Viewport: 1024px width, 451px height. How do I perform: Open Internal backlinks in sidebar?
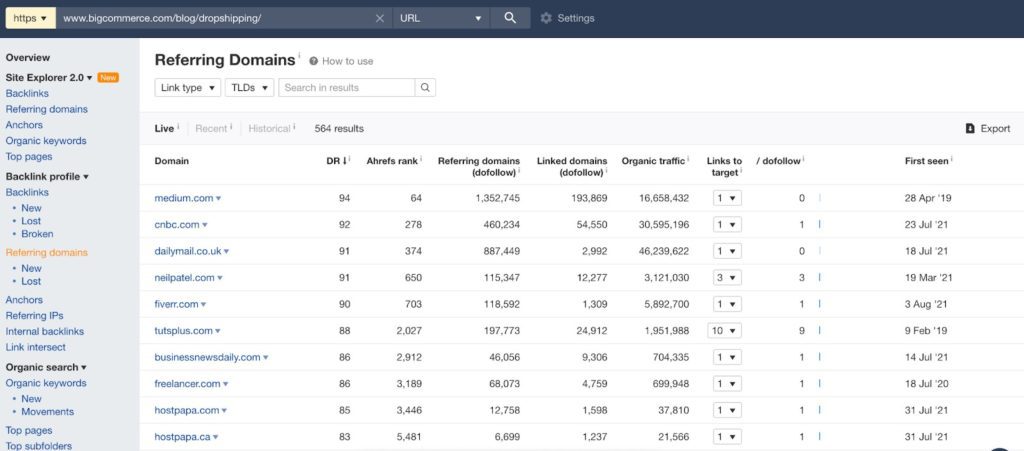tap(45, 331)
